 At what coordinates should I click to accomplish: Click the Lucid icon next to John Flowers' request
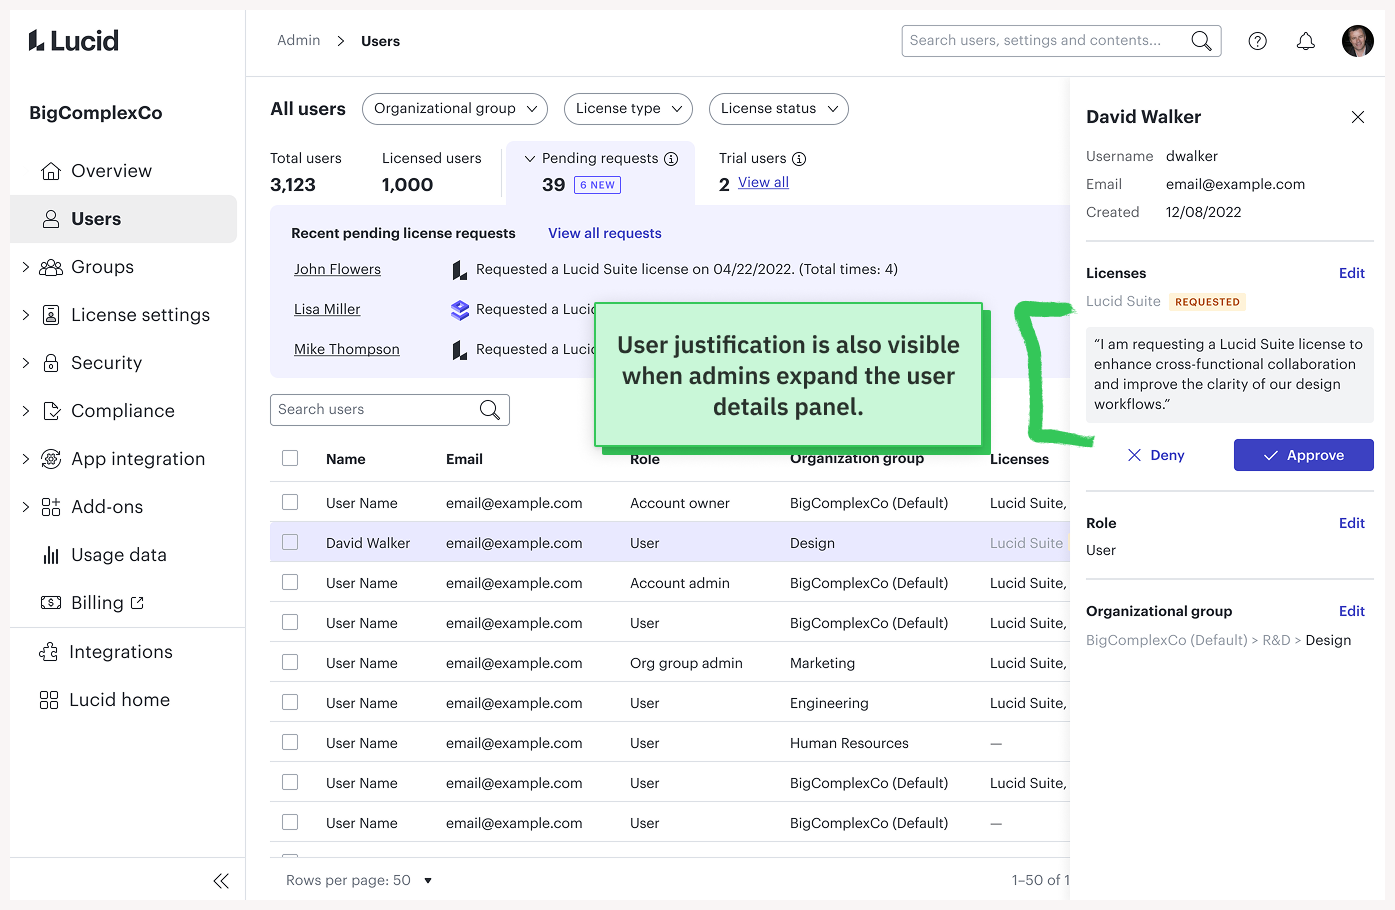[460, 270]
